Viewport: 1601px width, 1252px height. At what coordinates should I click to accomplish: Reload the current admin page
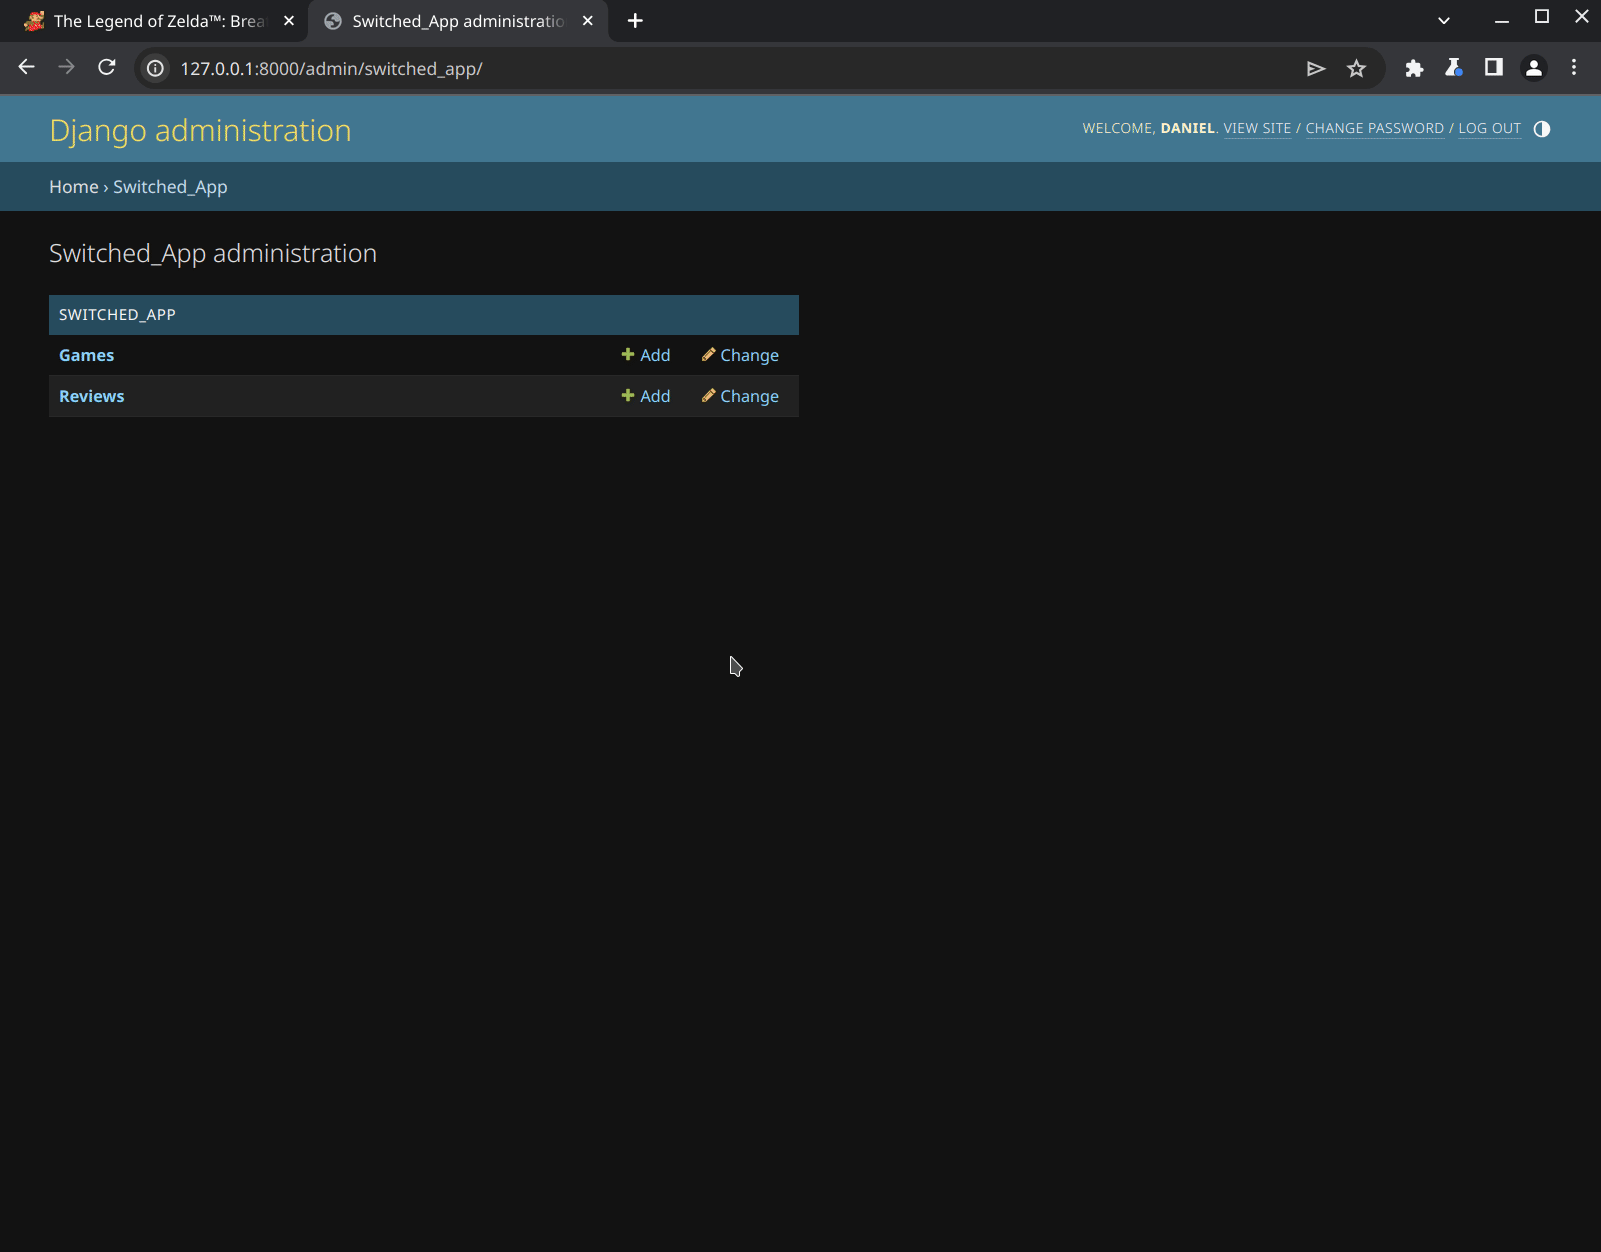107,68
